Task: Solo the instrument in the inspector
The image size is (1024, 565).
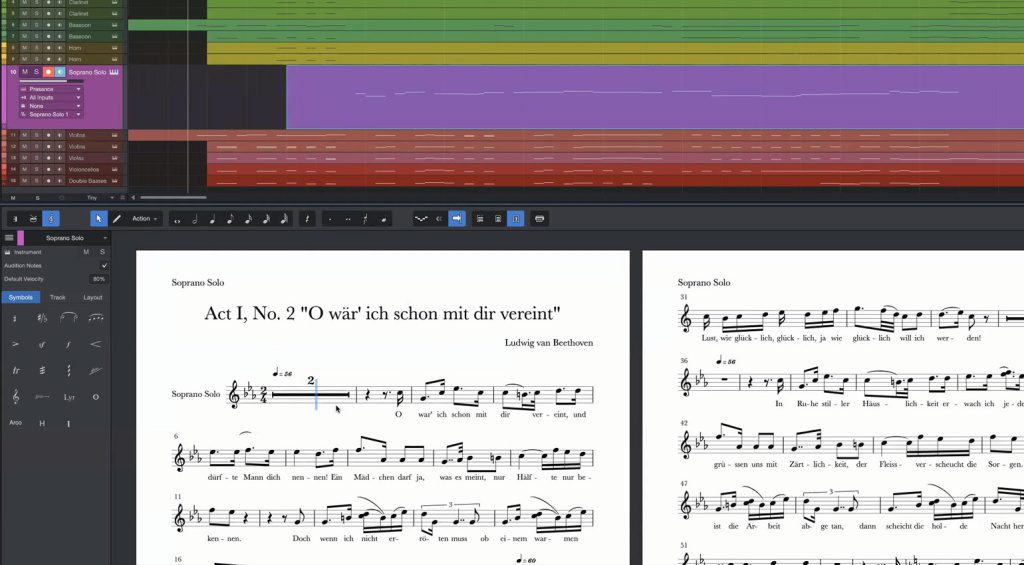Action: [x=102, y=252]
